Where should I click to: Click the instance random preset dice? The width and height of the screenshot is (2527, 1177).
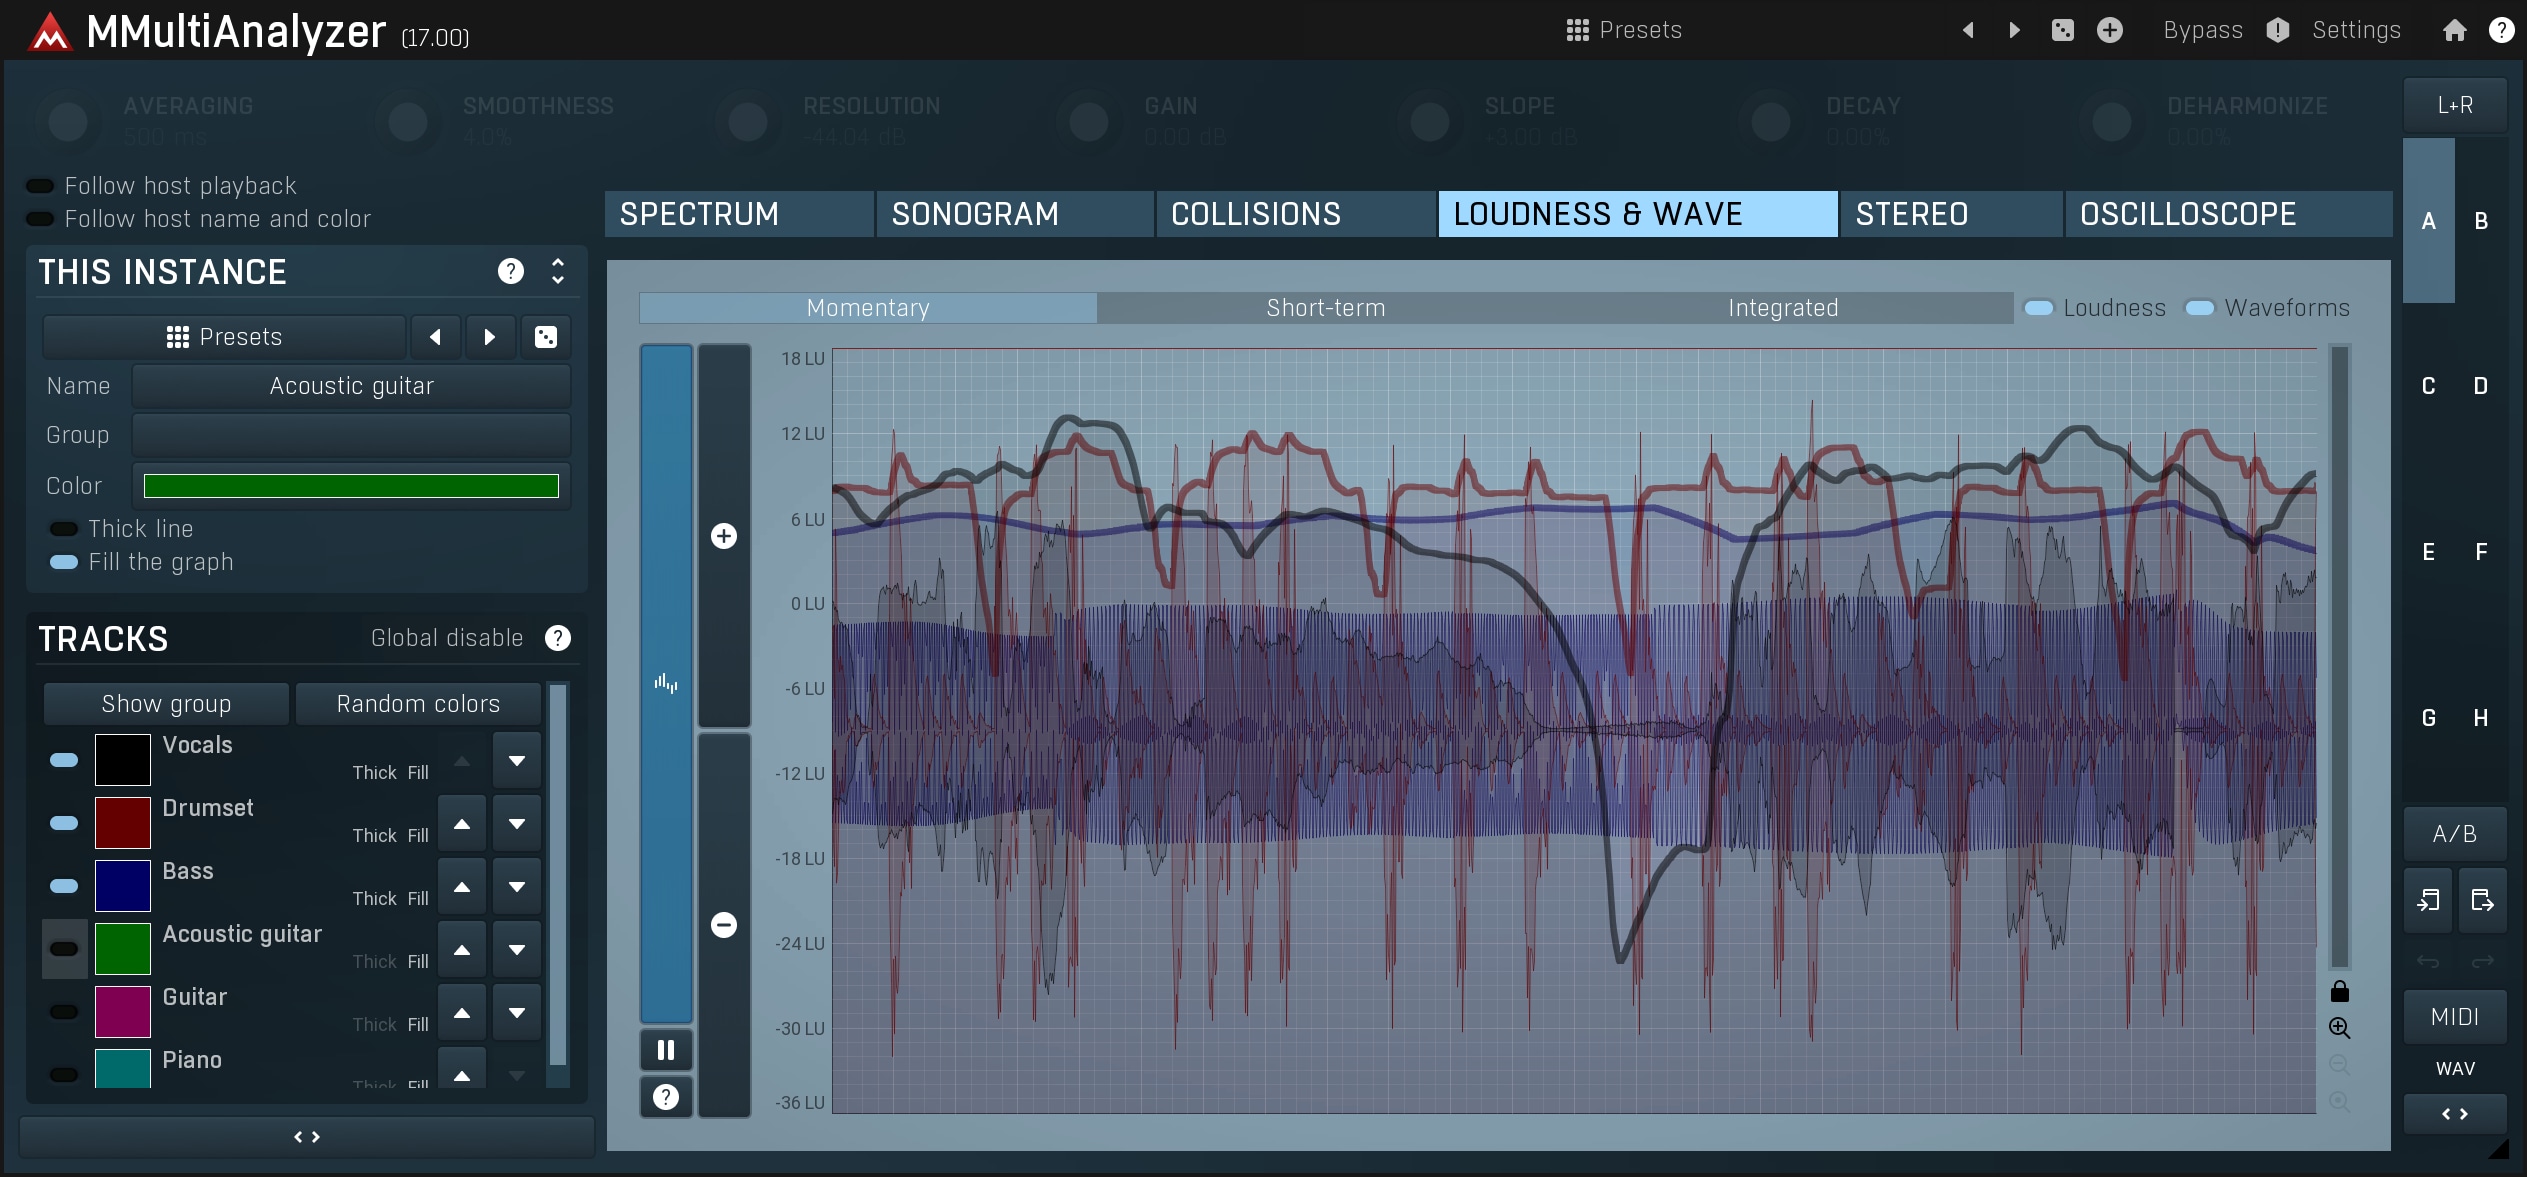pos(546,337)
